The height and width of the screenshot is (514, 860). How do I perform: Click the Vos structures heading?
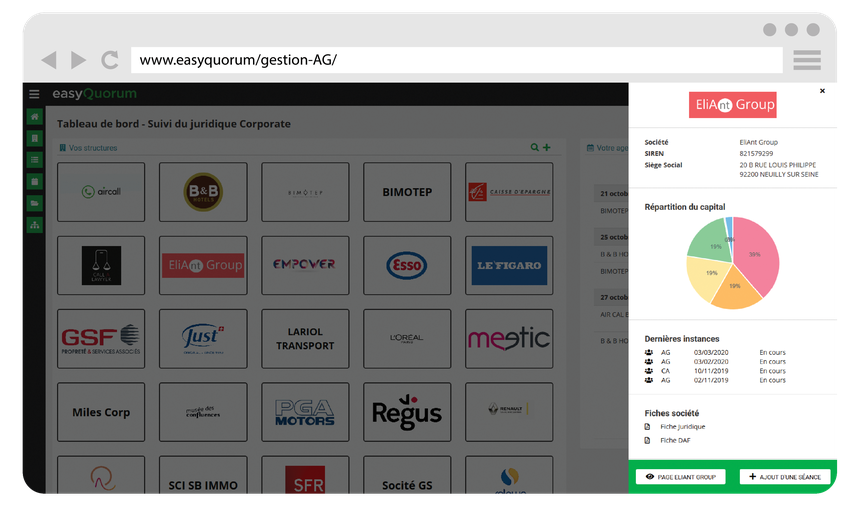click(x=88, y=148)
